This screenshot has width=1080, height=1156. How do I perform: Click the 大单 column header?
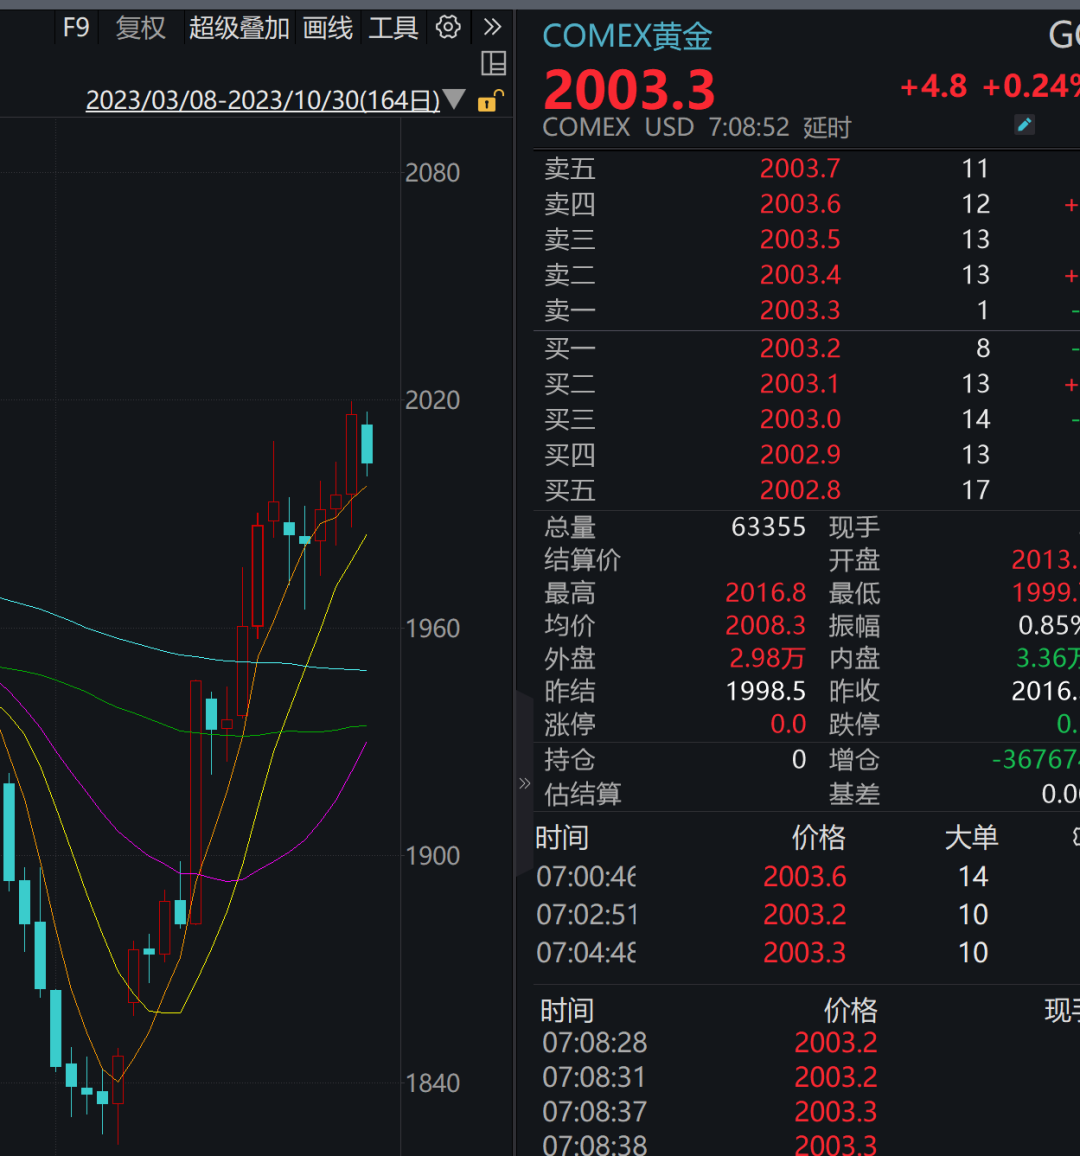pyautogui.click(x=972, y=838)
